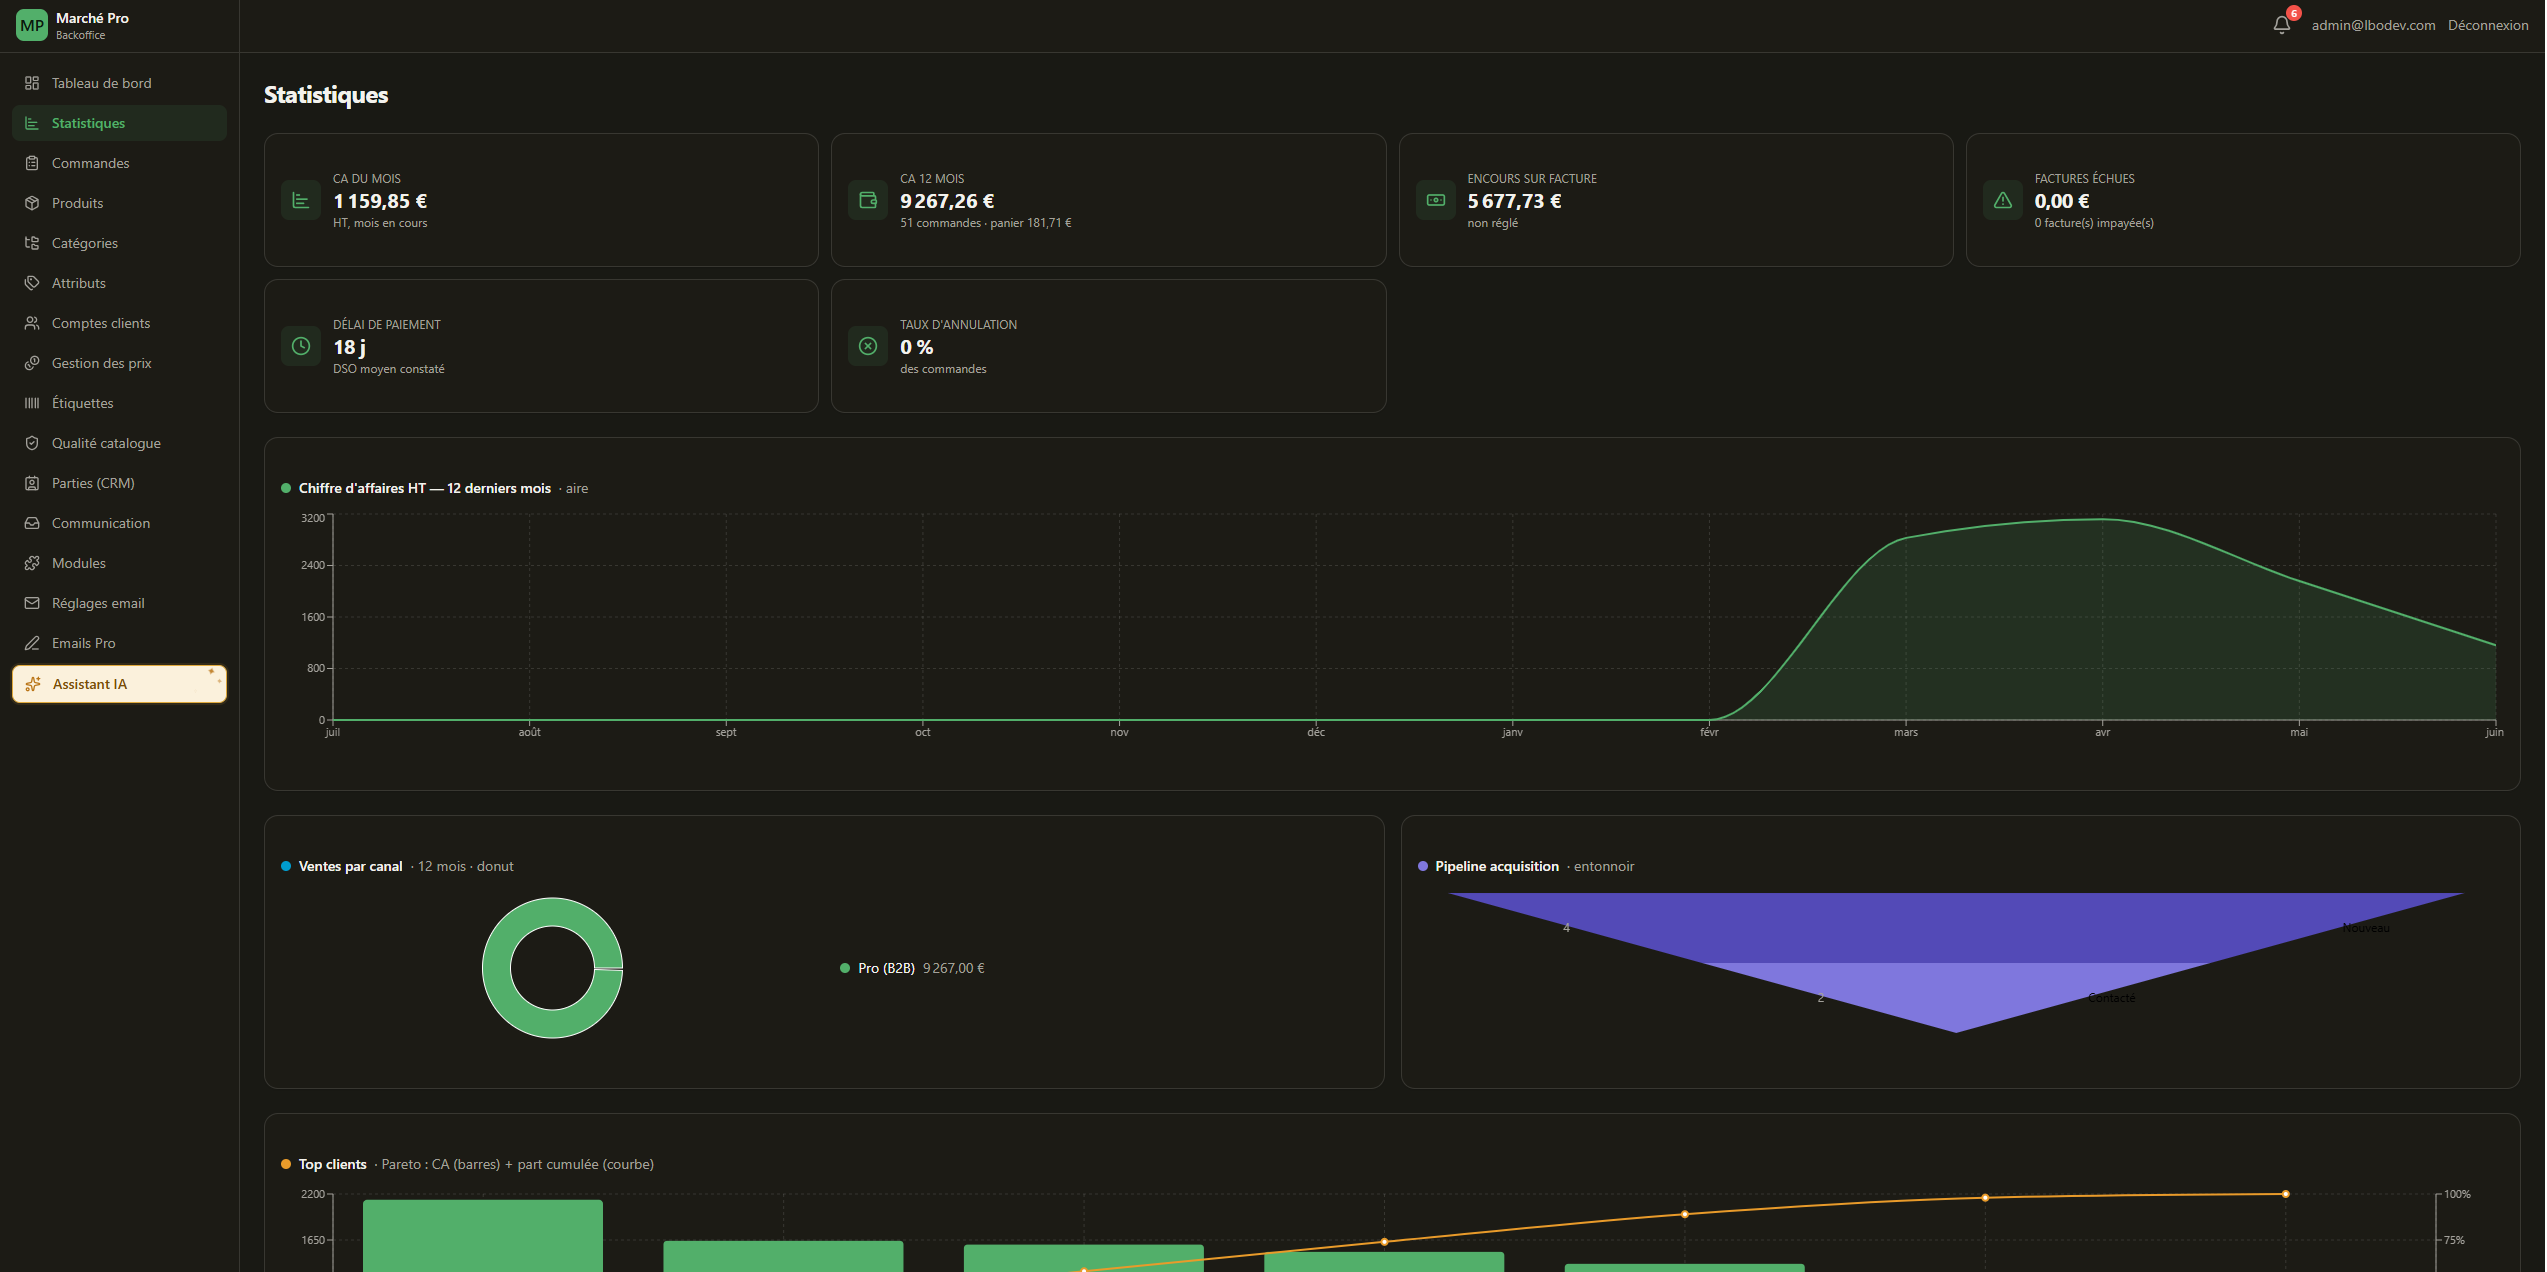The width and height of the screenshot is (2547, 1272).
Task: Click the Réglages email envelope icon
Action: click(32, 603)
